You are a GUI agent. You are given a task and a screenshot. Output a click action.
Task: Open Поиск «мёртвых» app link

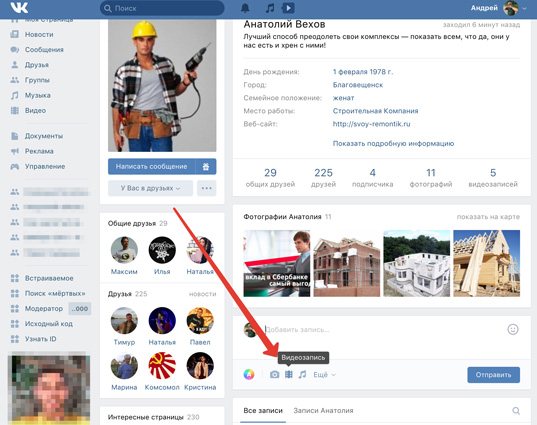pyautogui.click(x=55, y=293)
